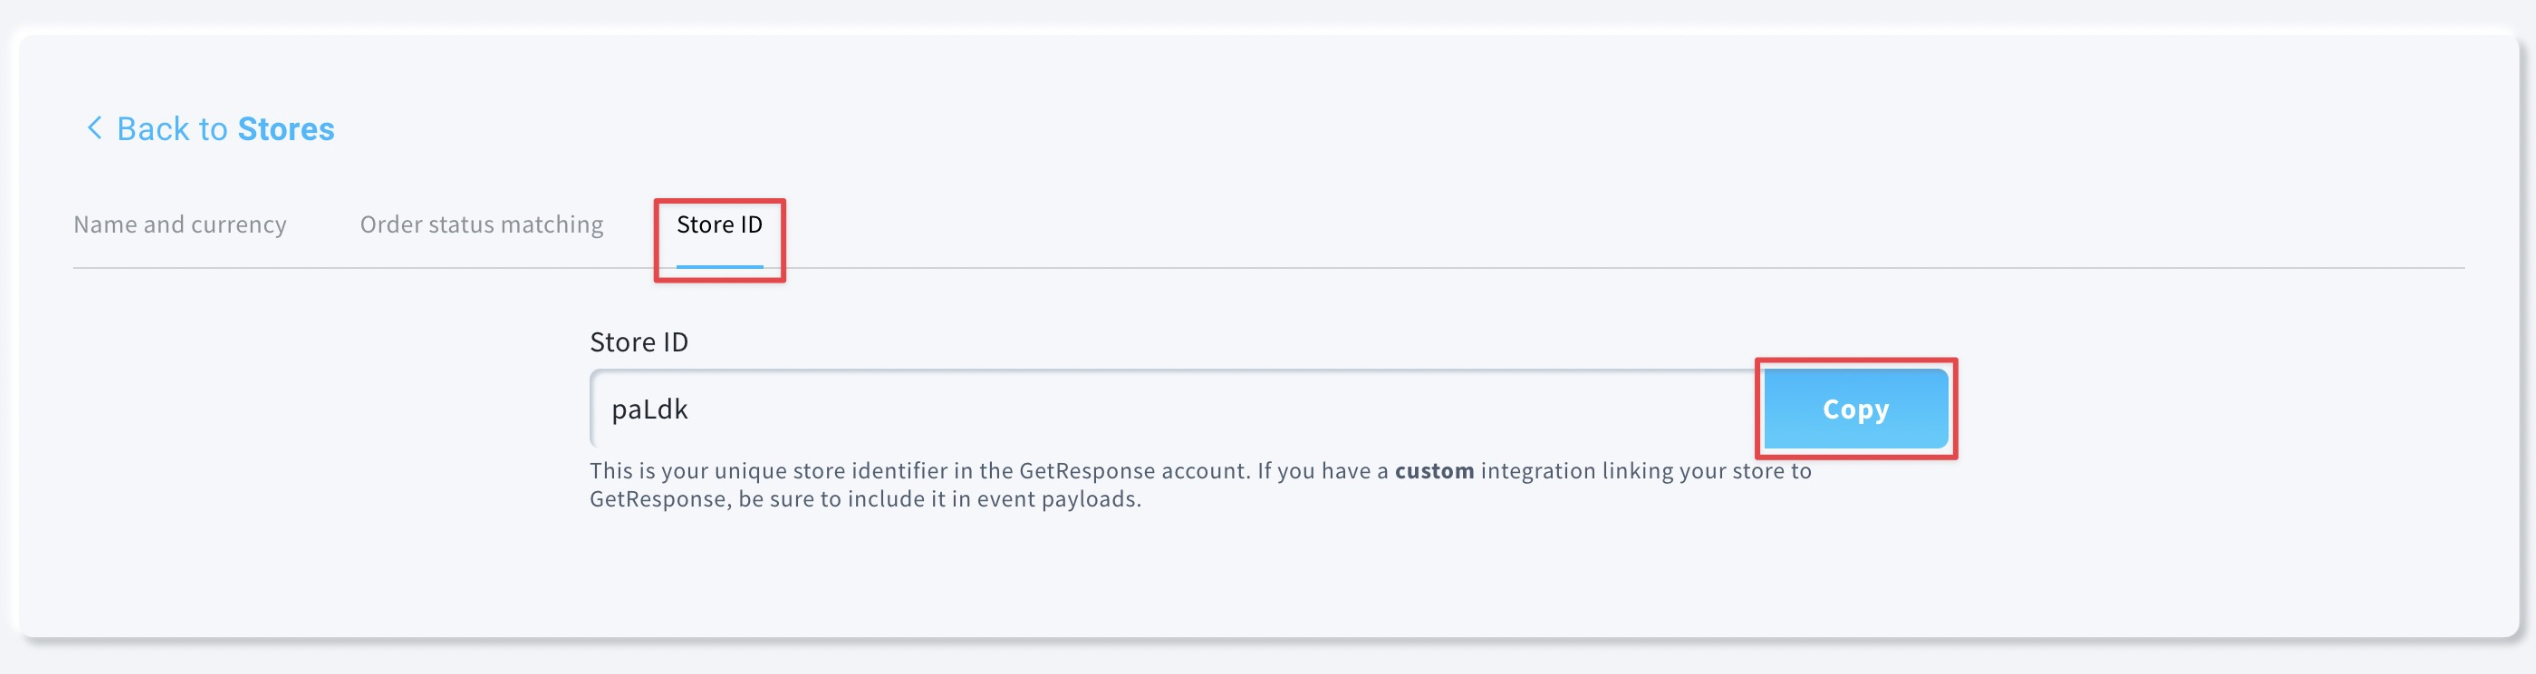Click the word 'matching' in second tab
Image resolution: width=2536 pixels, height=674 pixels.
tap(552, 225)
